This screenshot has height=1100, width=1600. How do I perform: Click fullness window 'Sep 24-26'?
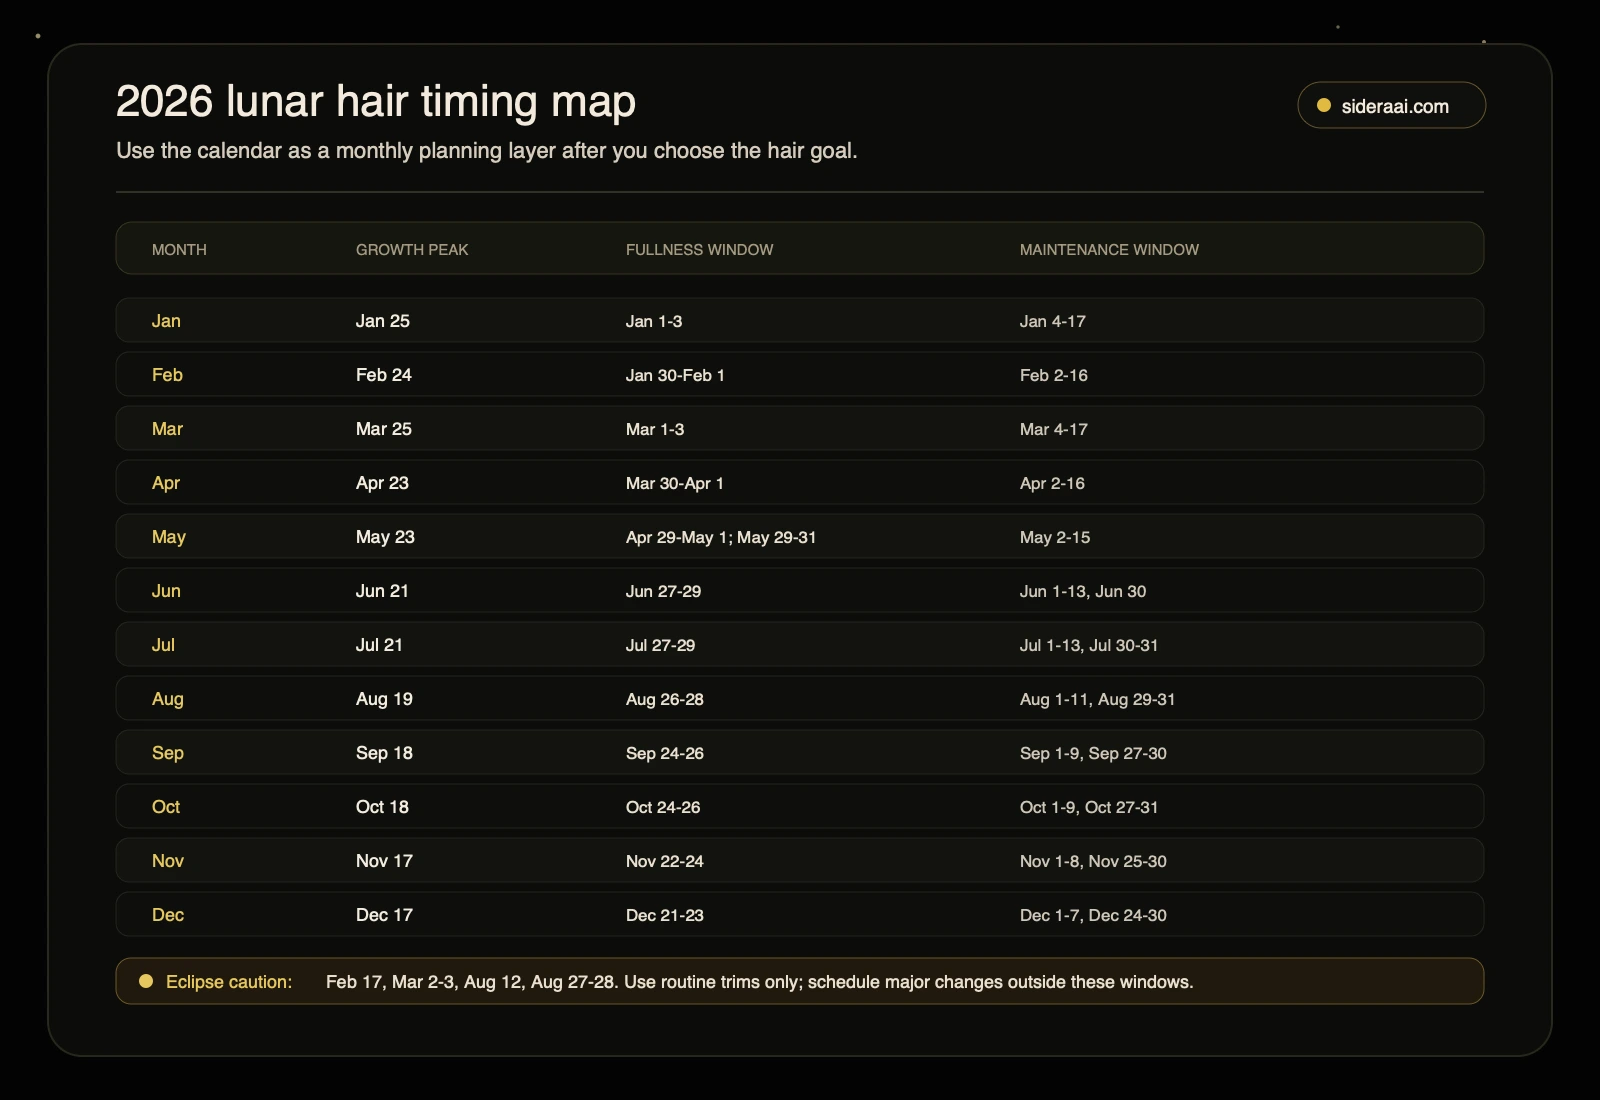click(x=665, y=753)
